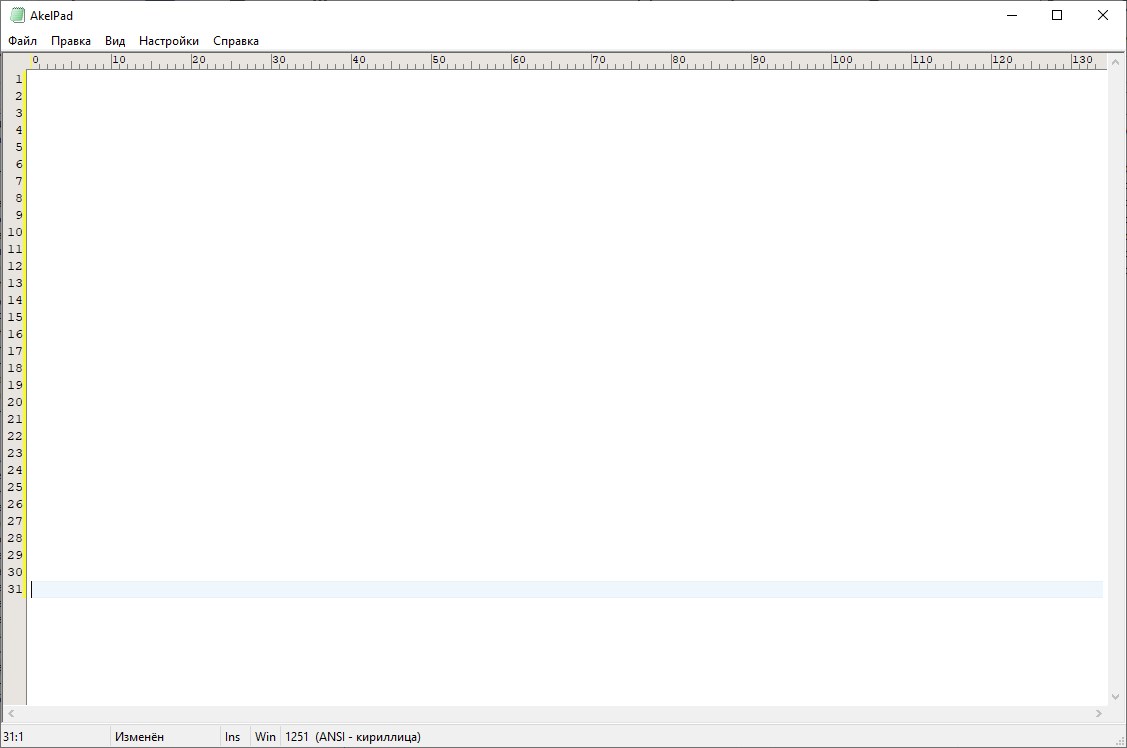Click the 1251 ANSI кириллица encoding field
This screenshot has width=1127, height=748.
coord(353,737)
